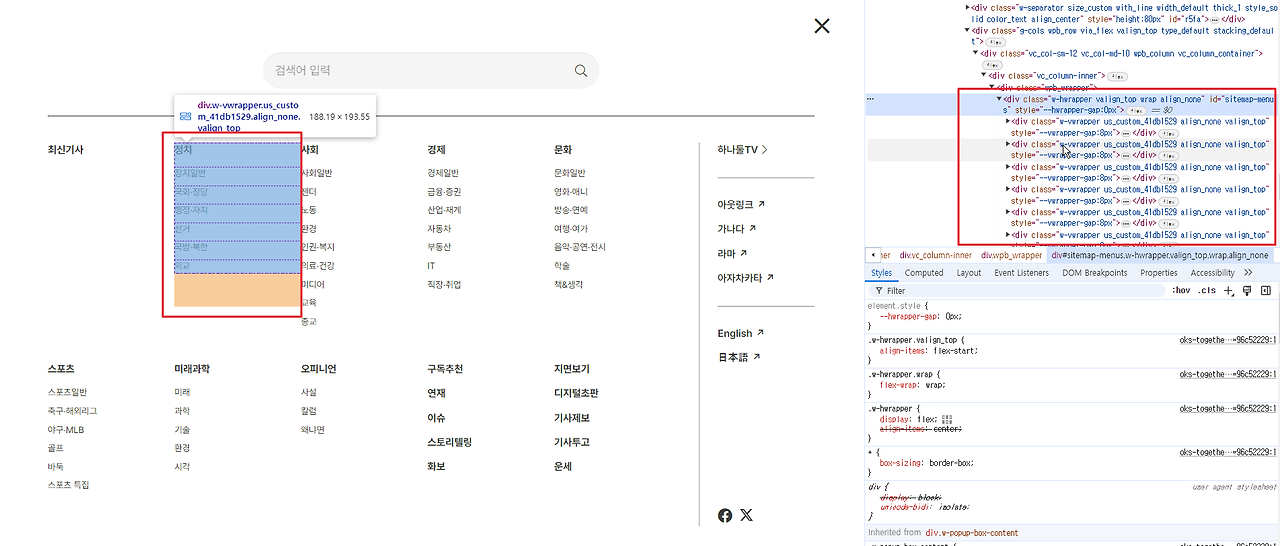
Task: Open flexbox editor icon beside display: flex
Action: (x=947, y=419)
